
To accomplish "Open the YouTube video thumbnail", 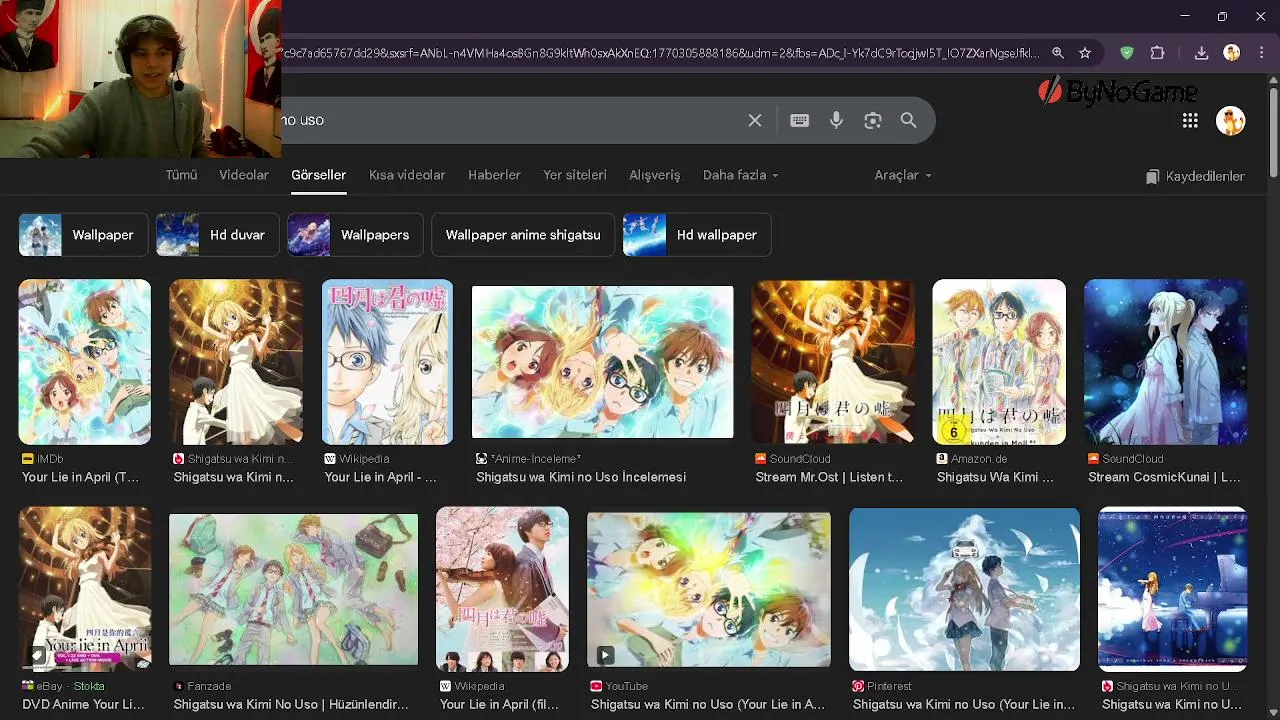I will point(709,589).
